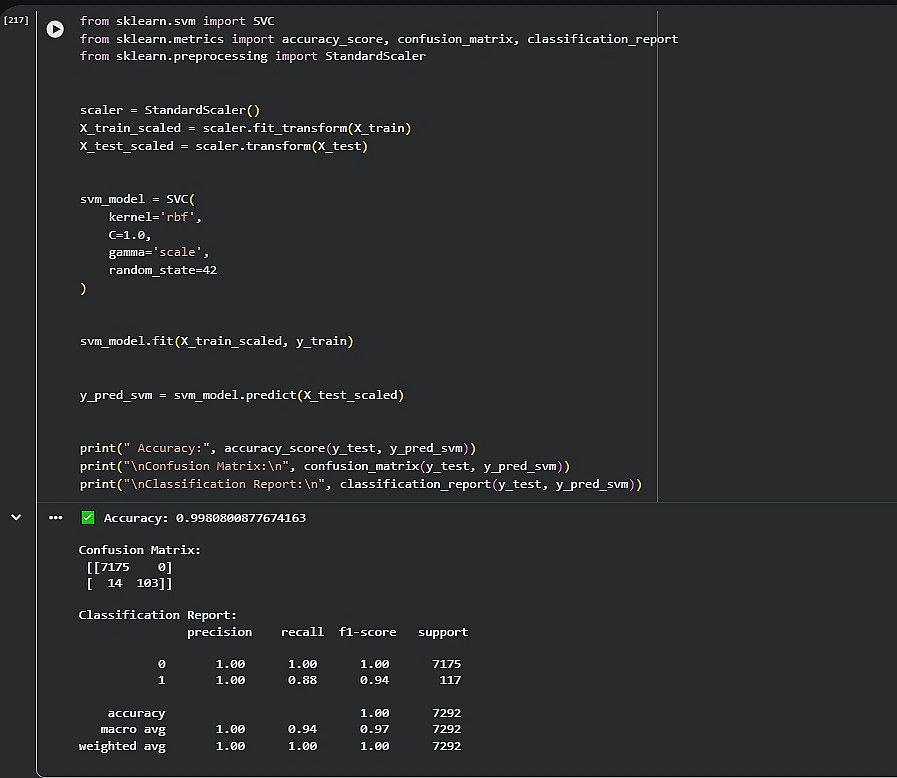897x778 pixels.
Task: Click the [217] execution count label
Action: pos(16,20)
